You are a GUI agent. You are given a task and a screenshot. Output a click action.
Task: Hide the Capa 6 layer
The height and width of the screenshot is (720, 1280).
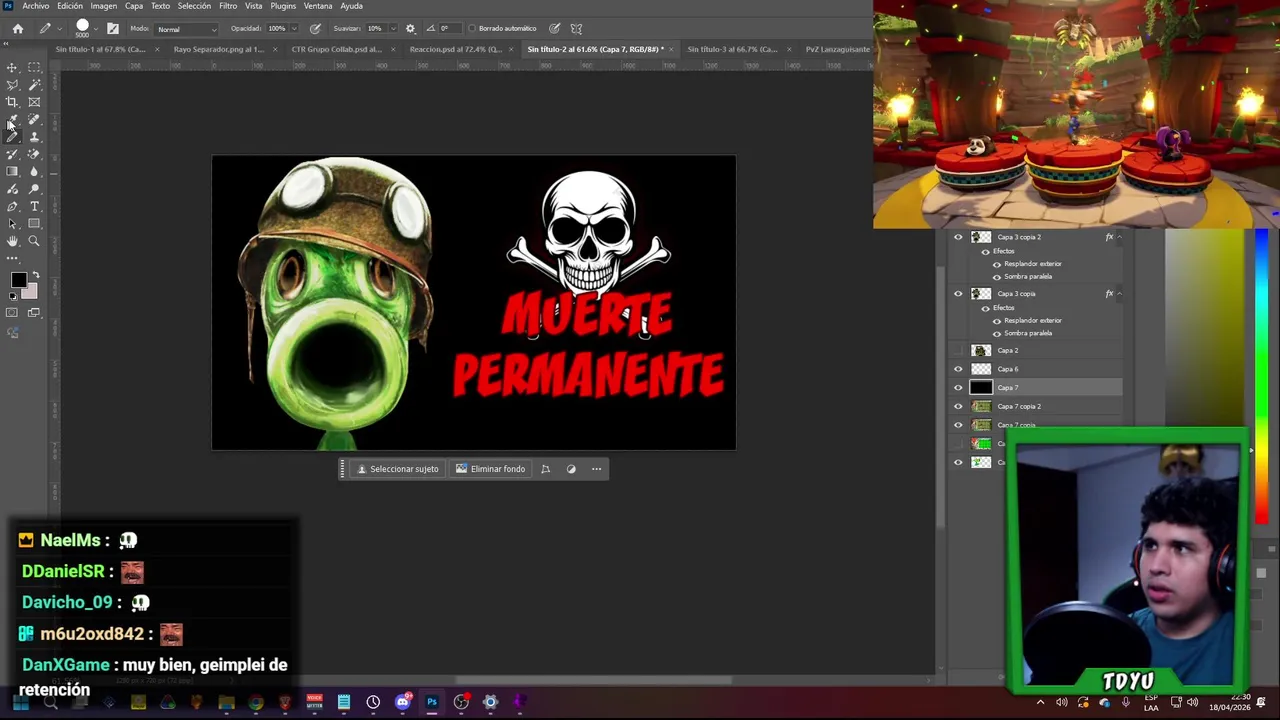(958, 369)
